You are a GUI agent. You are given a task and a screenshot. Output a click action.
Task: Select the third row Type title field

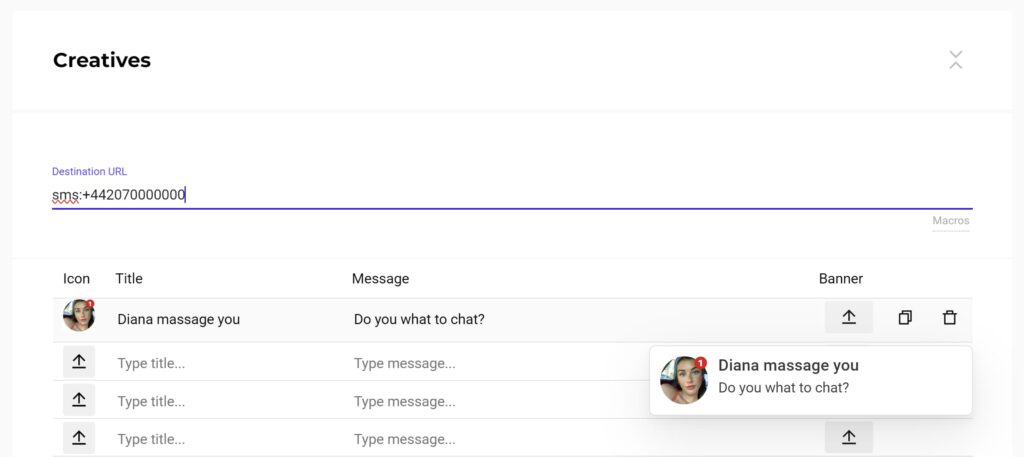tap(230, 401)
